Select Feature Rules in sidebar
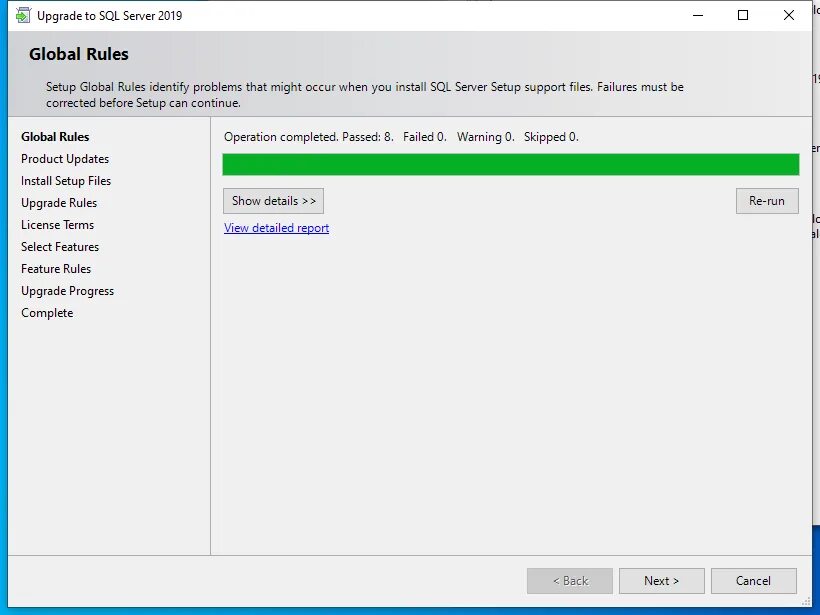Screen dimensions: 820x615 point(55,268)
